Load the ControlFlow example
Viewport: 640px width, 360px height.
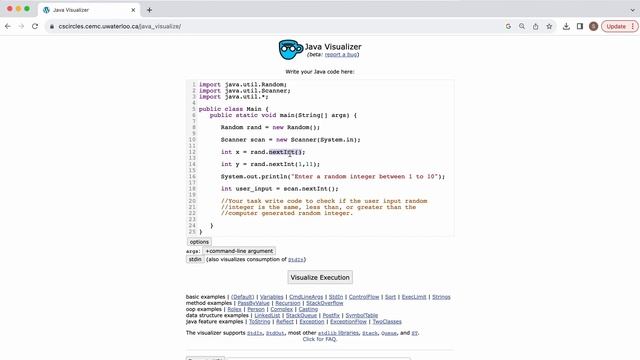click(x=364, y=297)
